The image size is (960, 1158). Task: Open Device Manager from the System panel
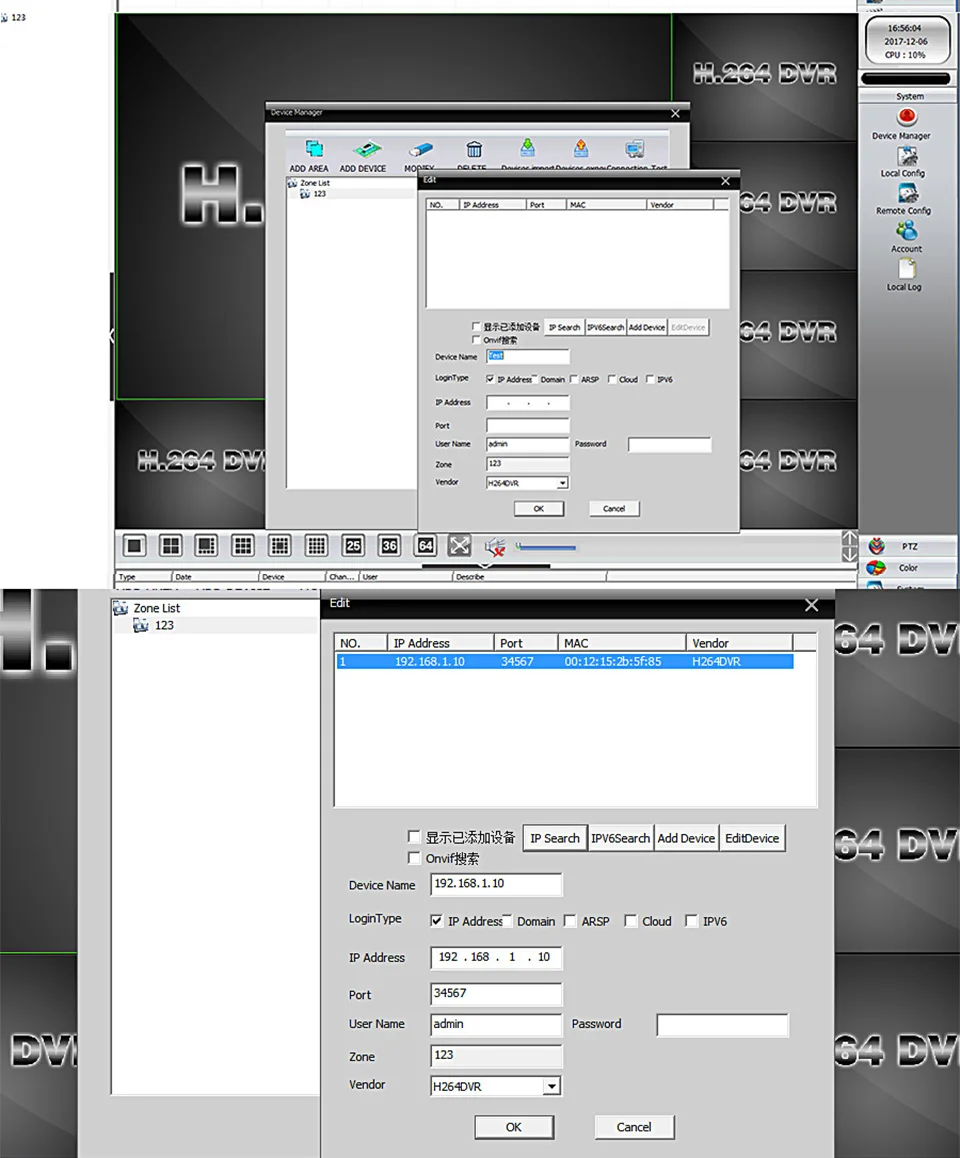[906, 117]
